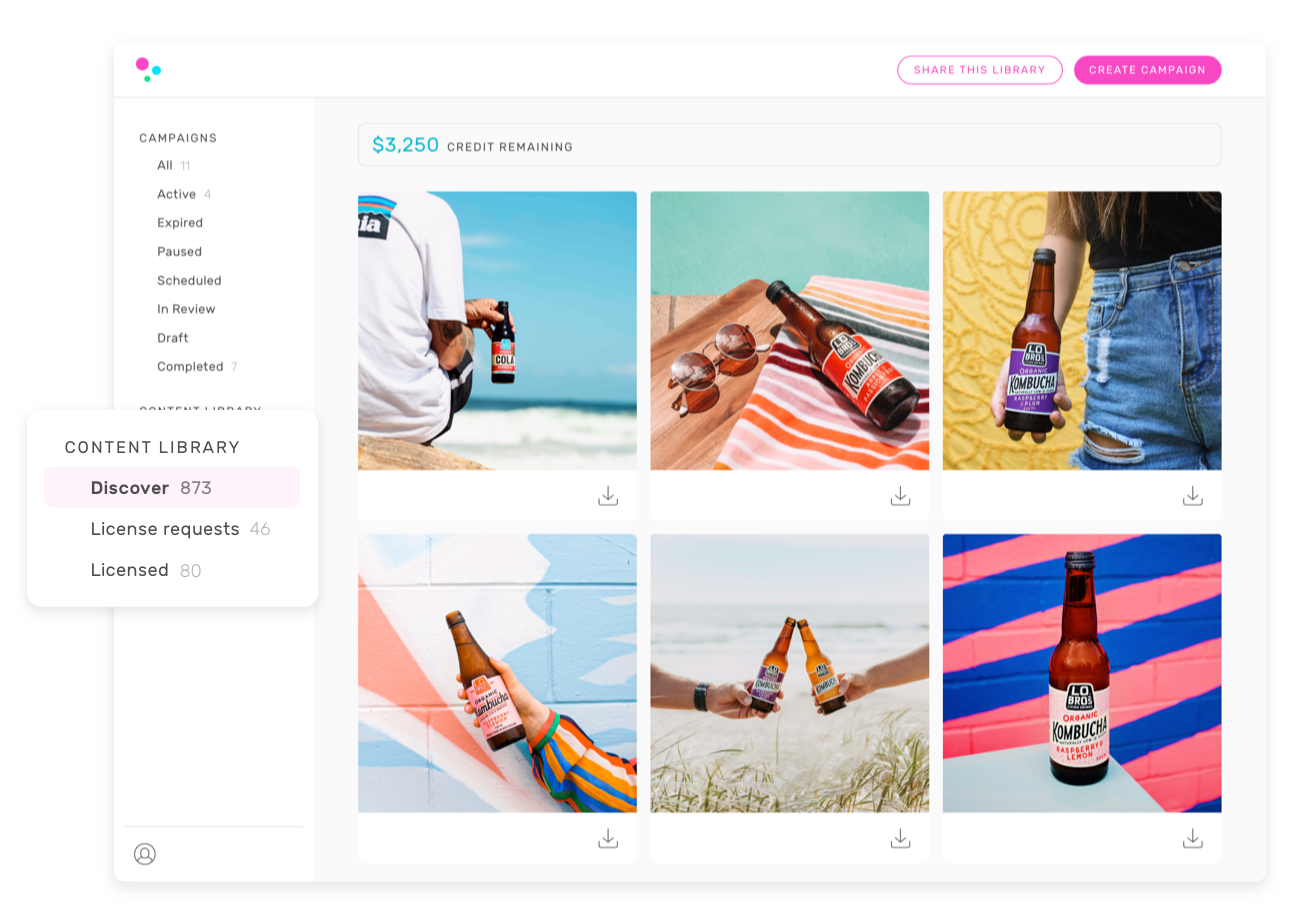
Task: Show All campaigns
Action: 165,166
